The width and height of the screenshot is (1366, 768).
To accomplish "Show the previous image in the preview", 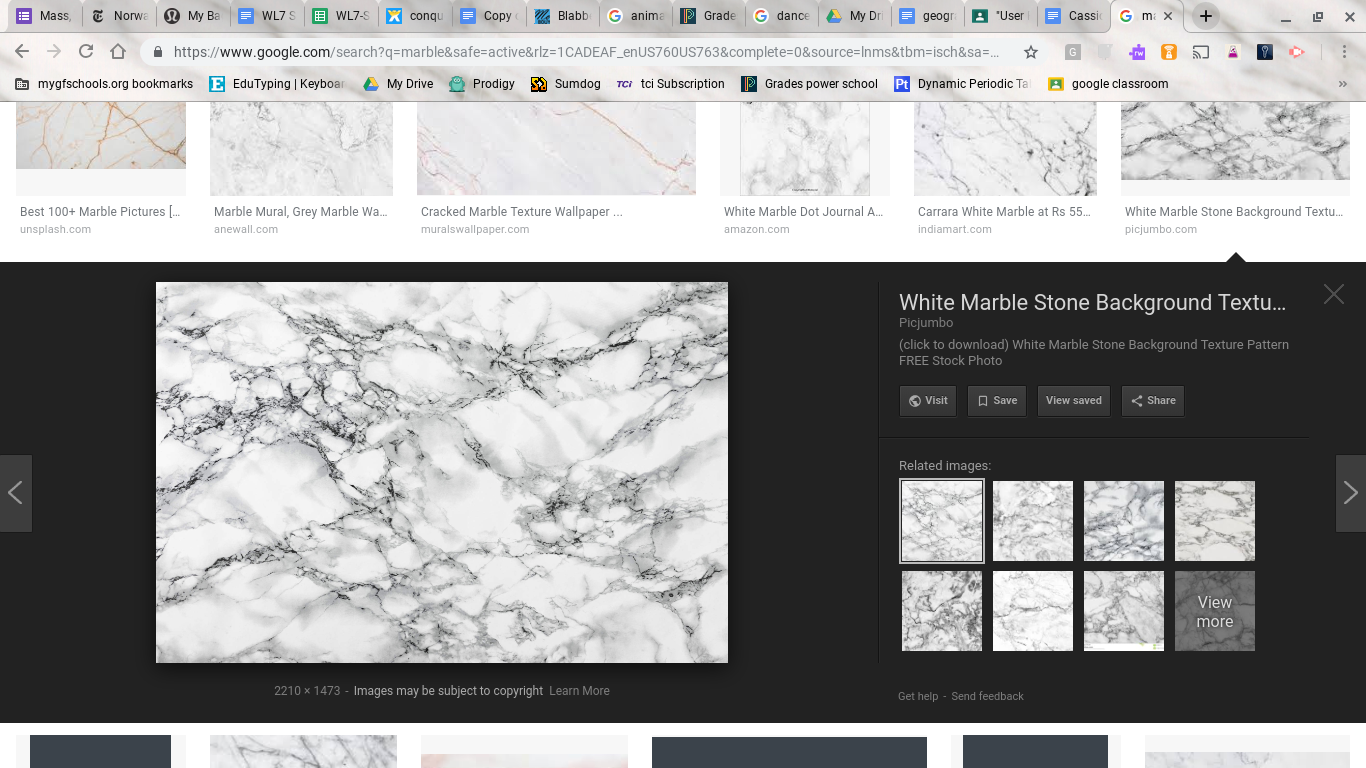I will coord(15,493).
